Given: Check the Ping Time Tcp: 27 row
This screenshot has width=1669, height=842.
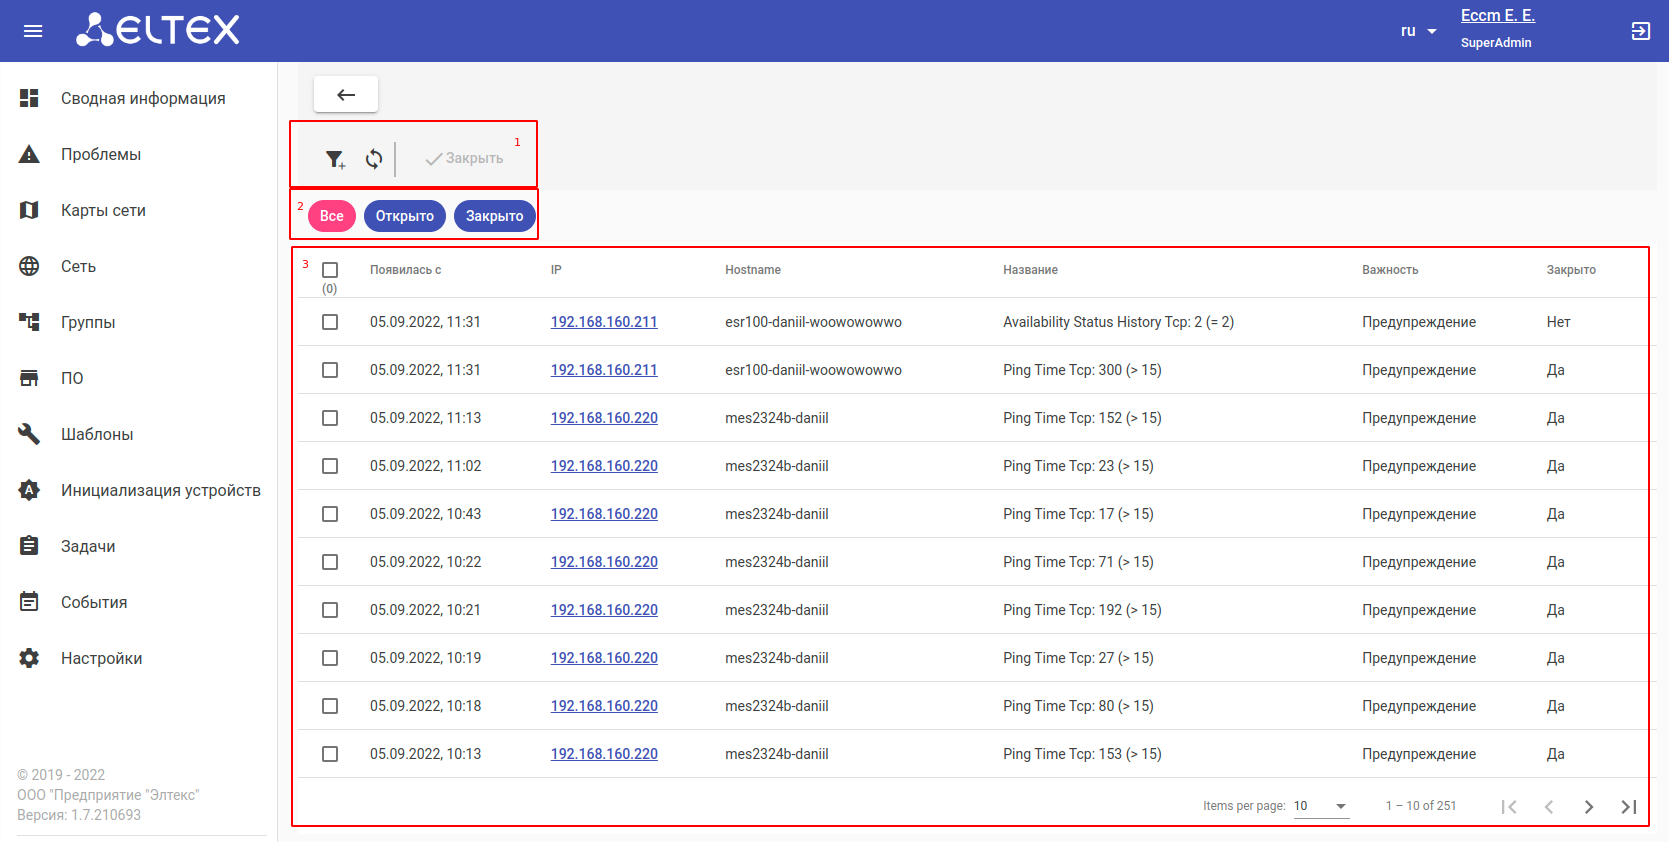Looking at the screenshot, I should (330, 658).
